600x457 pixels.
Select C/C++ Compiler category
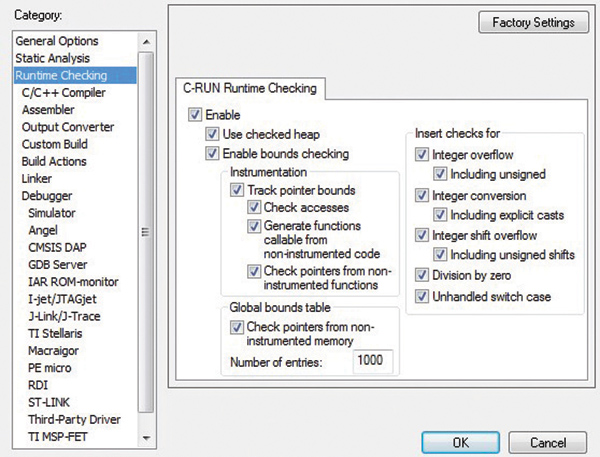point(62,92)
